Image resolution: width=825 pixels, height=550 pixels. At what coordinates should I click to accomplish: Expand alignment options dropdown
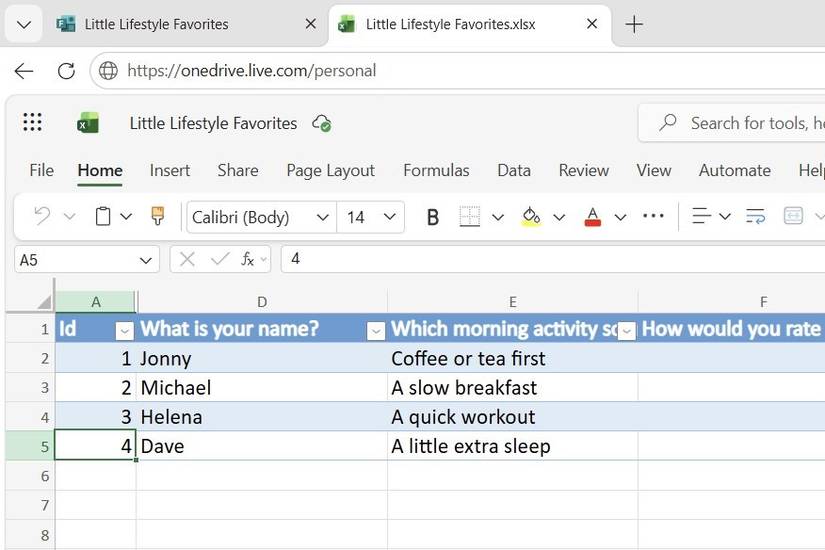pyautogui.click(x=725, y=216)
